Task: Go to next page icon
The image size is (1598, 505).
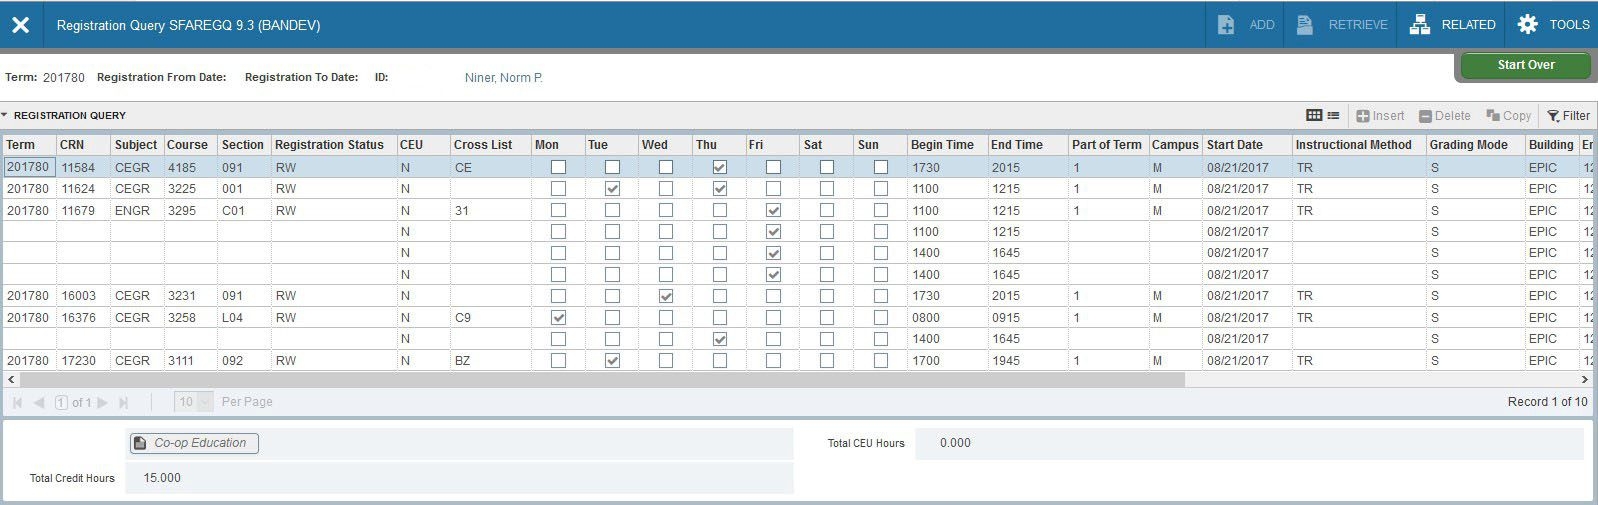Action: [x=102, y=403]
